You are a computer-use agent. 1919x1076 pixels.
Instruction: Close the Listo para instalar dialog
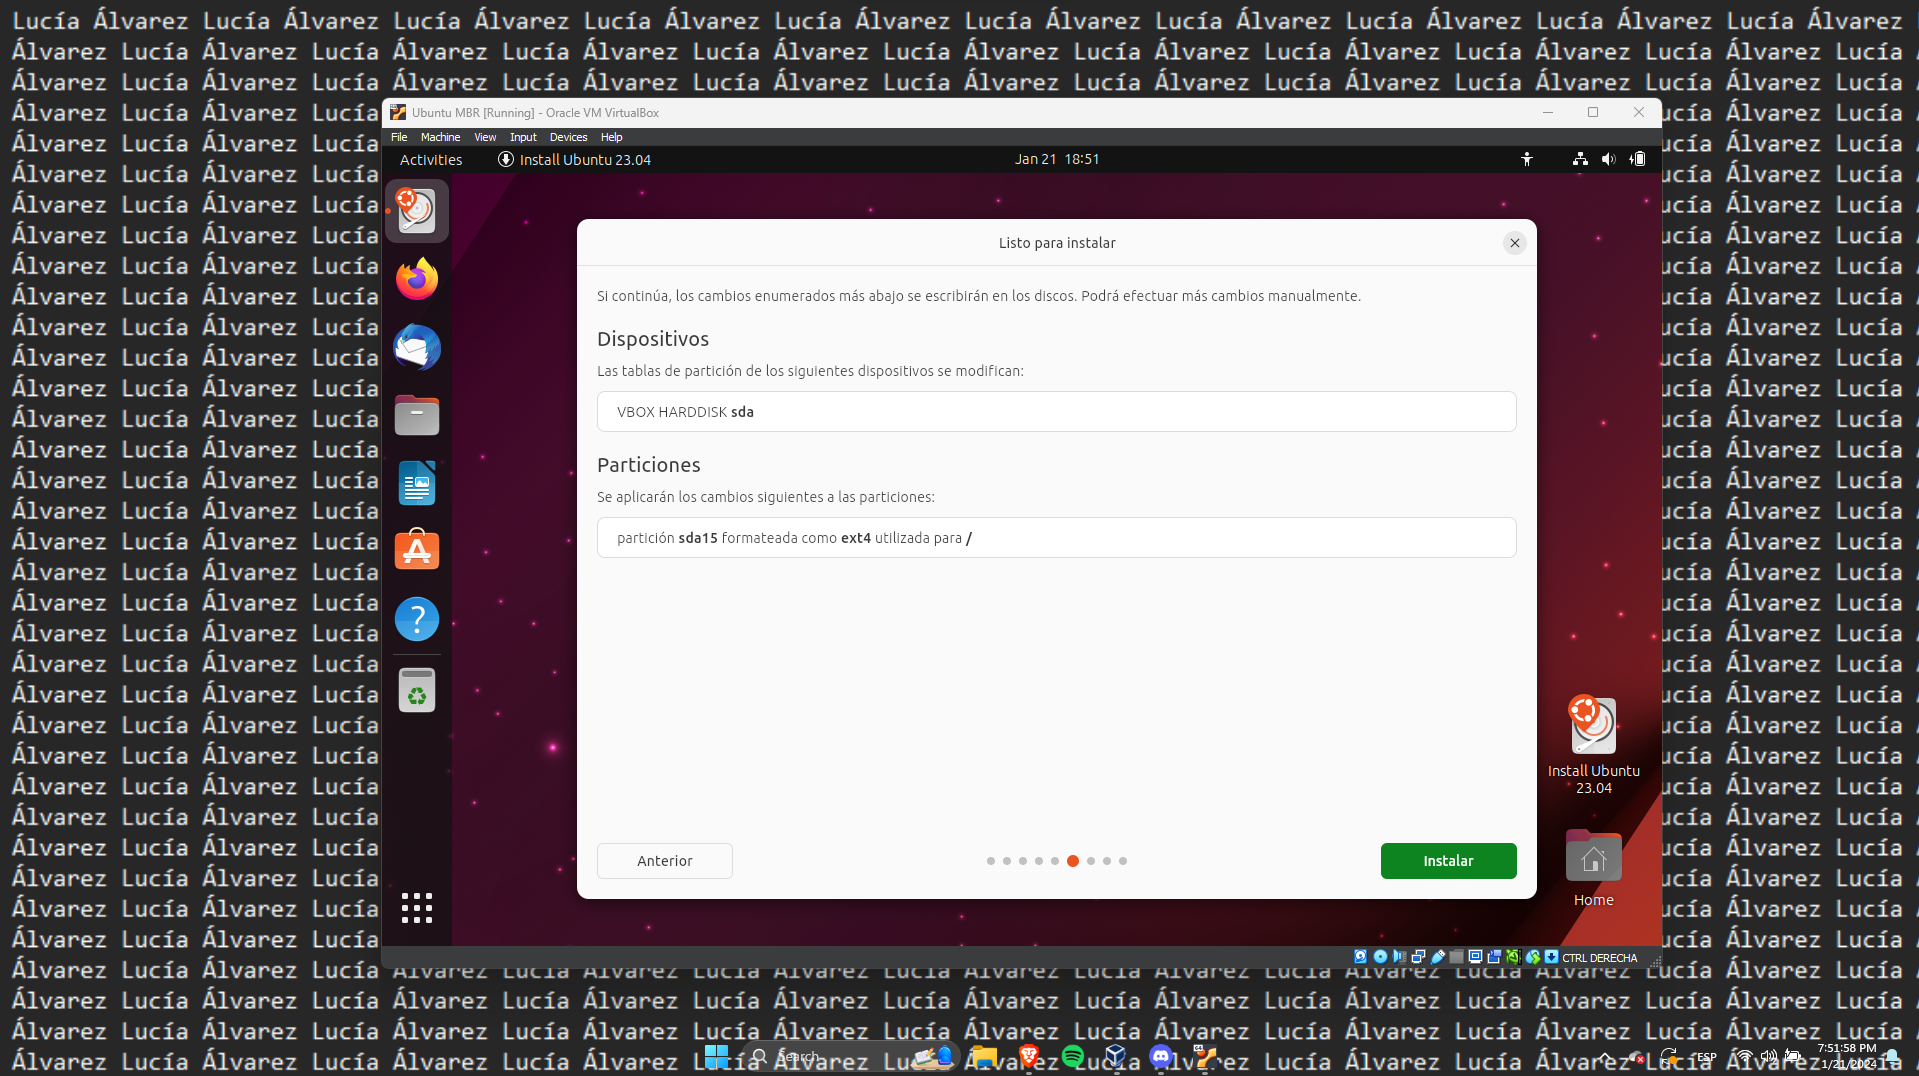(x=1514, y=243)
